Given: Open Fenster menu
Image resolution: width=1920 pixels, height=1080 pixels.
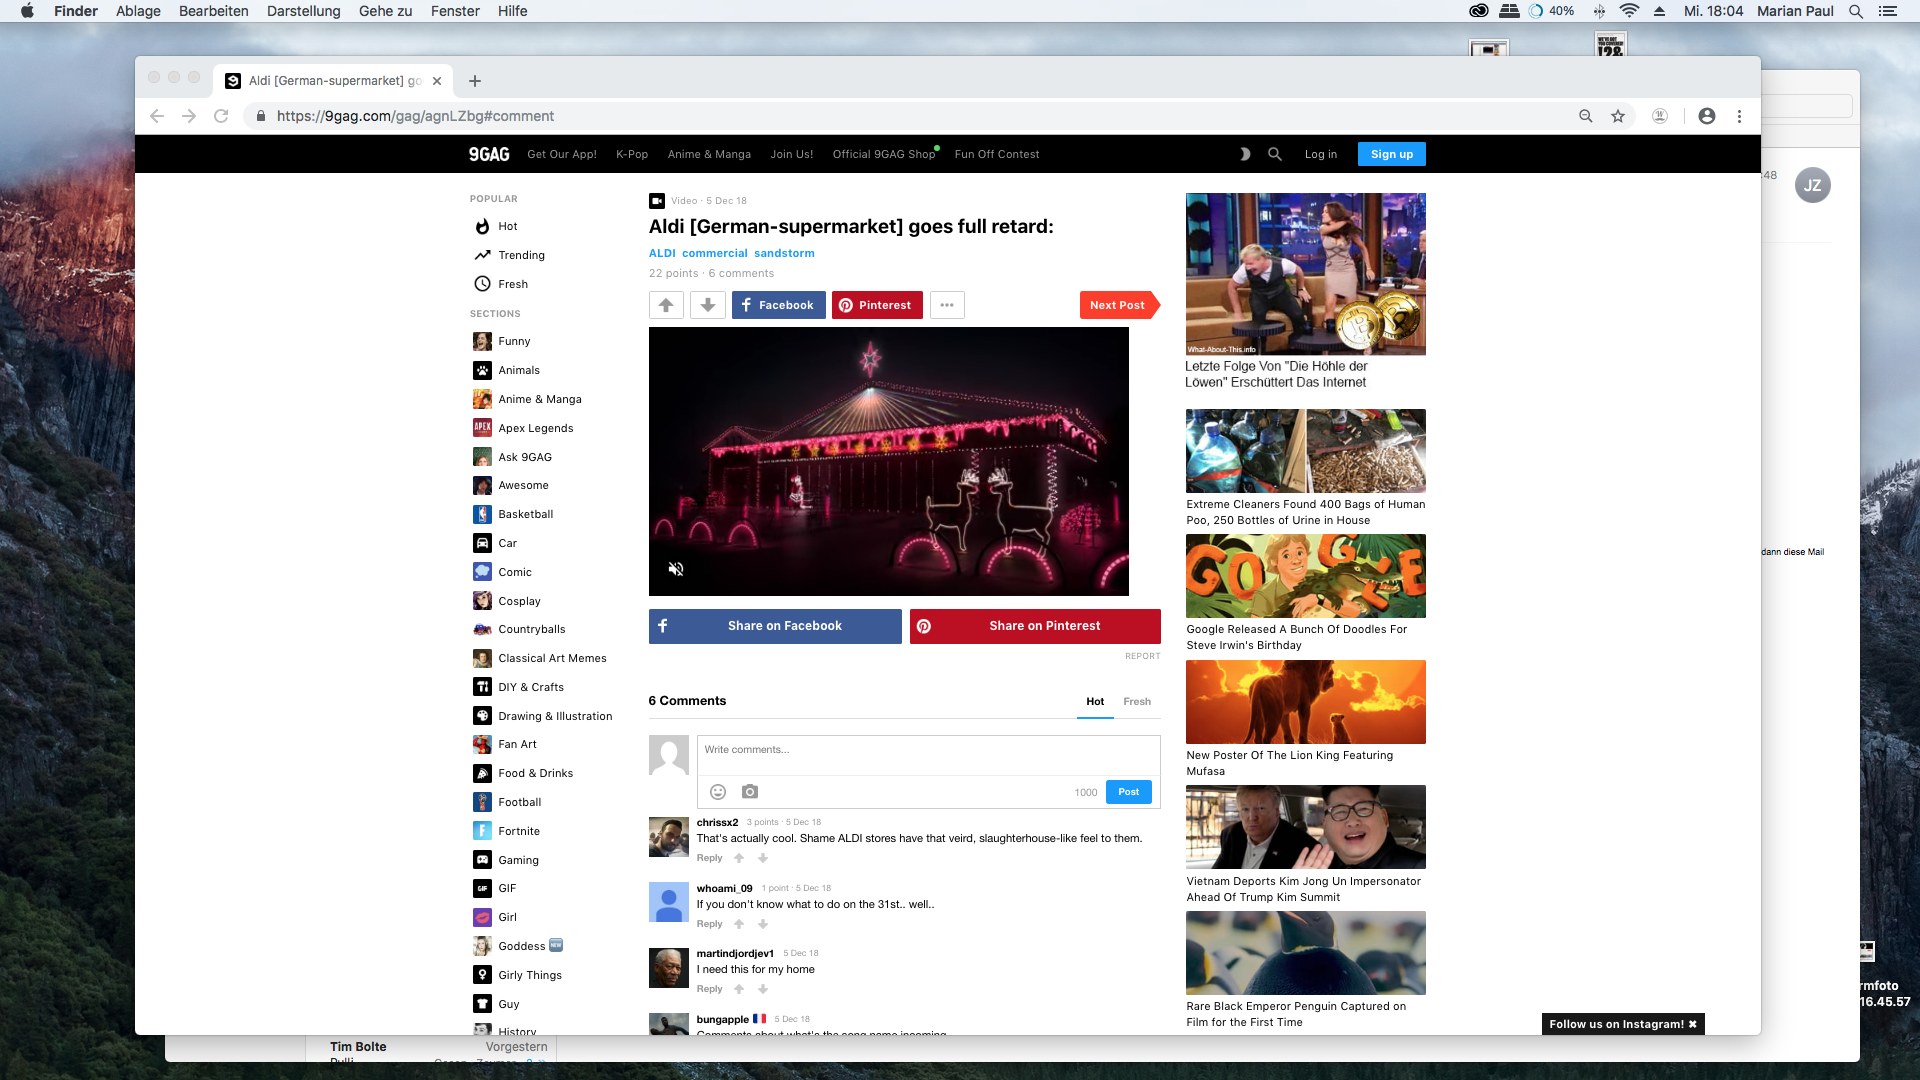Looking at the screenshot, I should [455, 11].
